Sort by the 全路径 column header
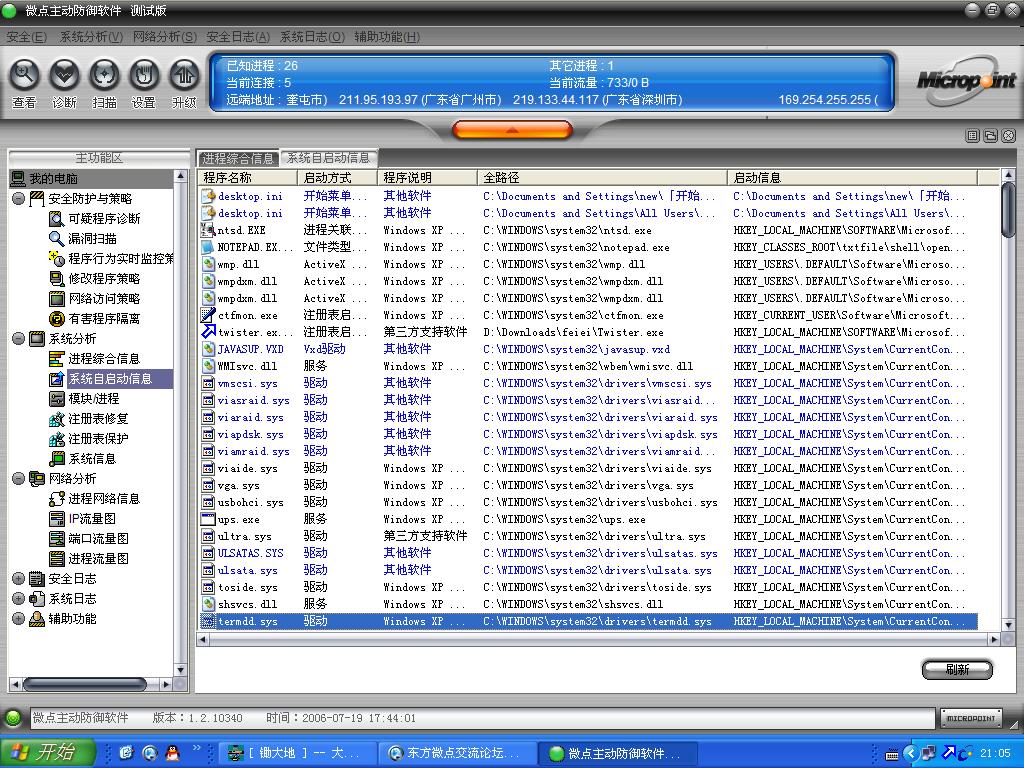 (602, 178)
